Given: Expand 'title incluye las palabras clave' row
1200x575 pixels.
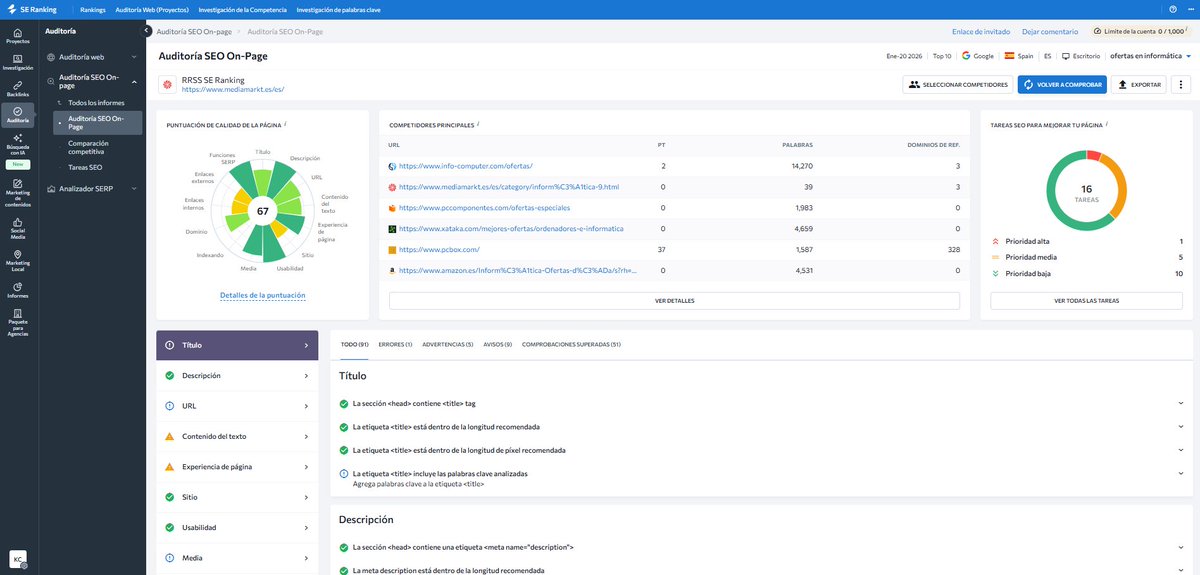Looking at the screenshot, I should pos(761,478).
